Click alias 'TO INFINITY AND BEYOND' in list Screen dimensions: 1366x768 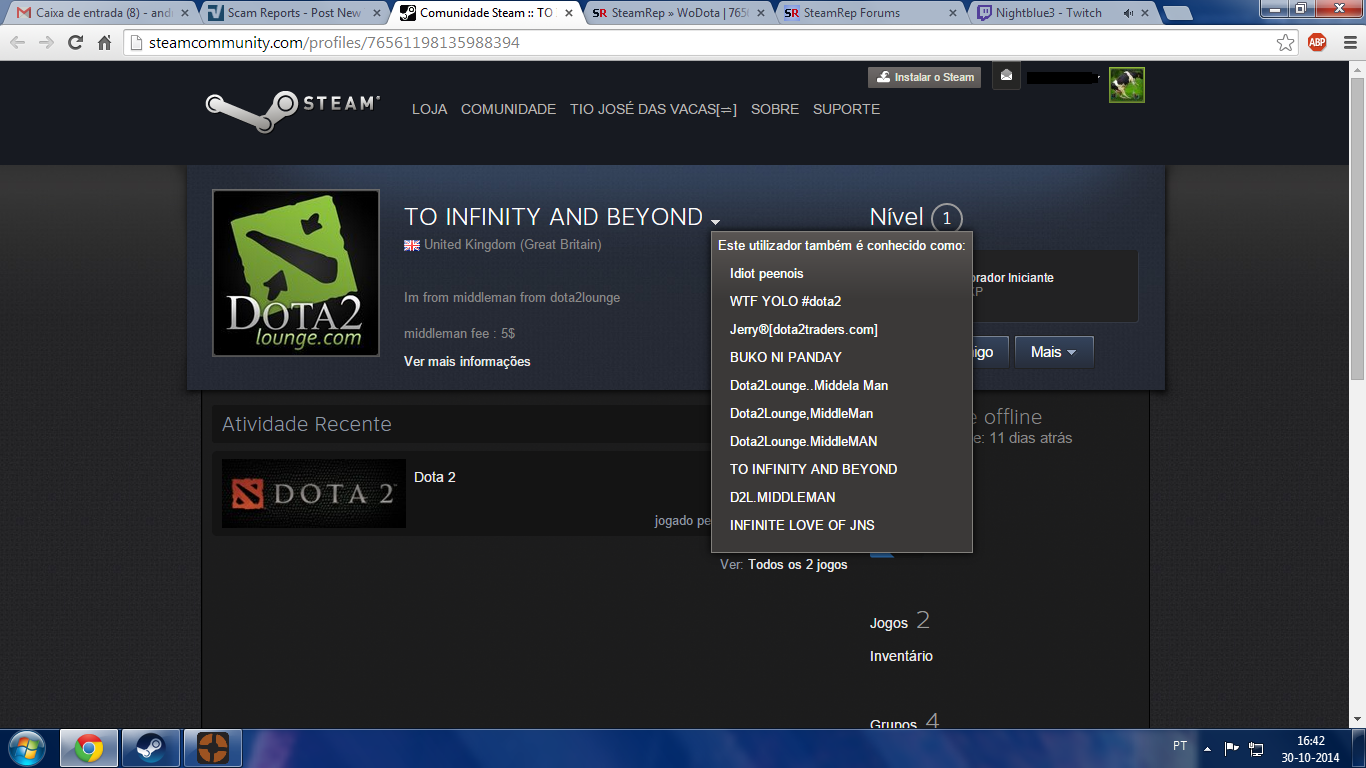tap(814, 469)
